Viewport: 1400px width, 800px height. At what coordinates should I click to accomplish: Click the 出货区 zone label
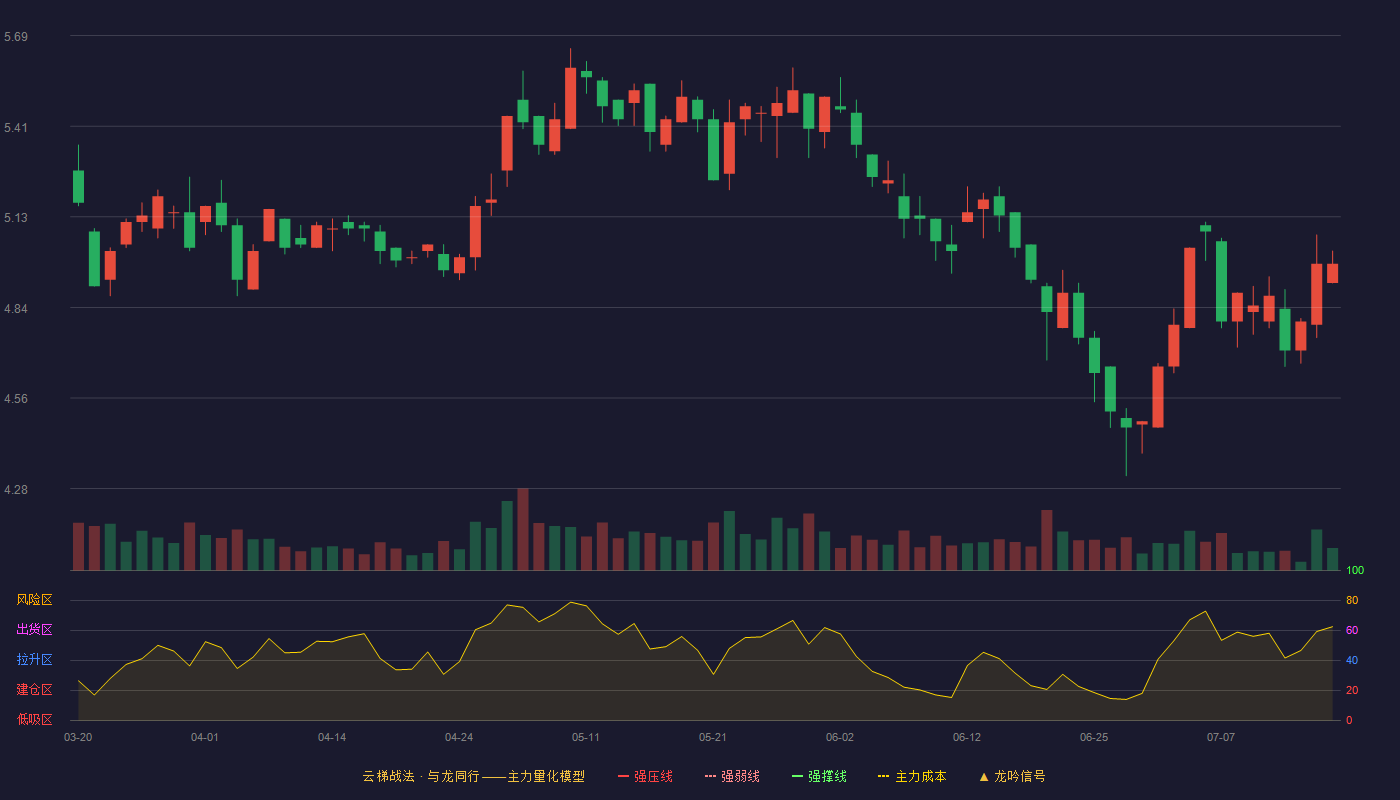point(34,630)
